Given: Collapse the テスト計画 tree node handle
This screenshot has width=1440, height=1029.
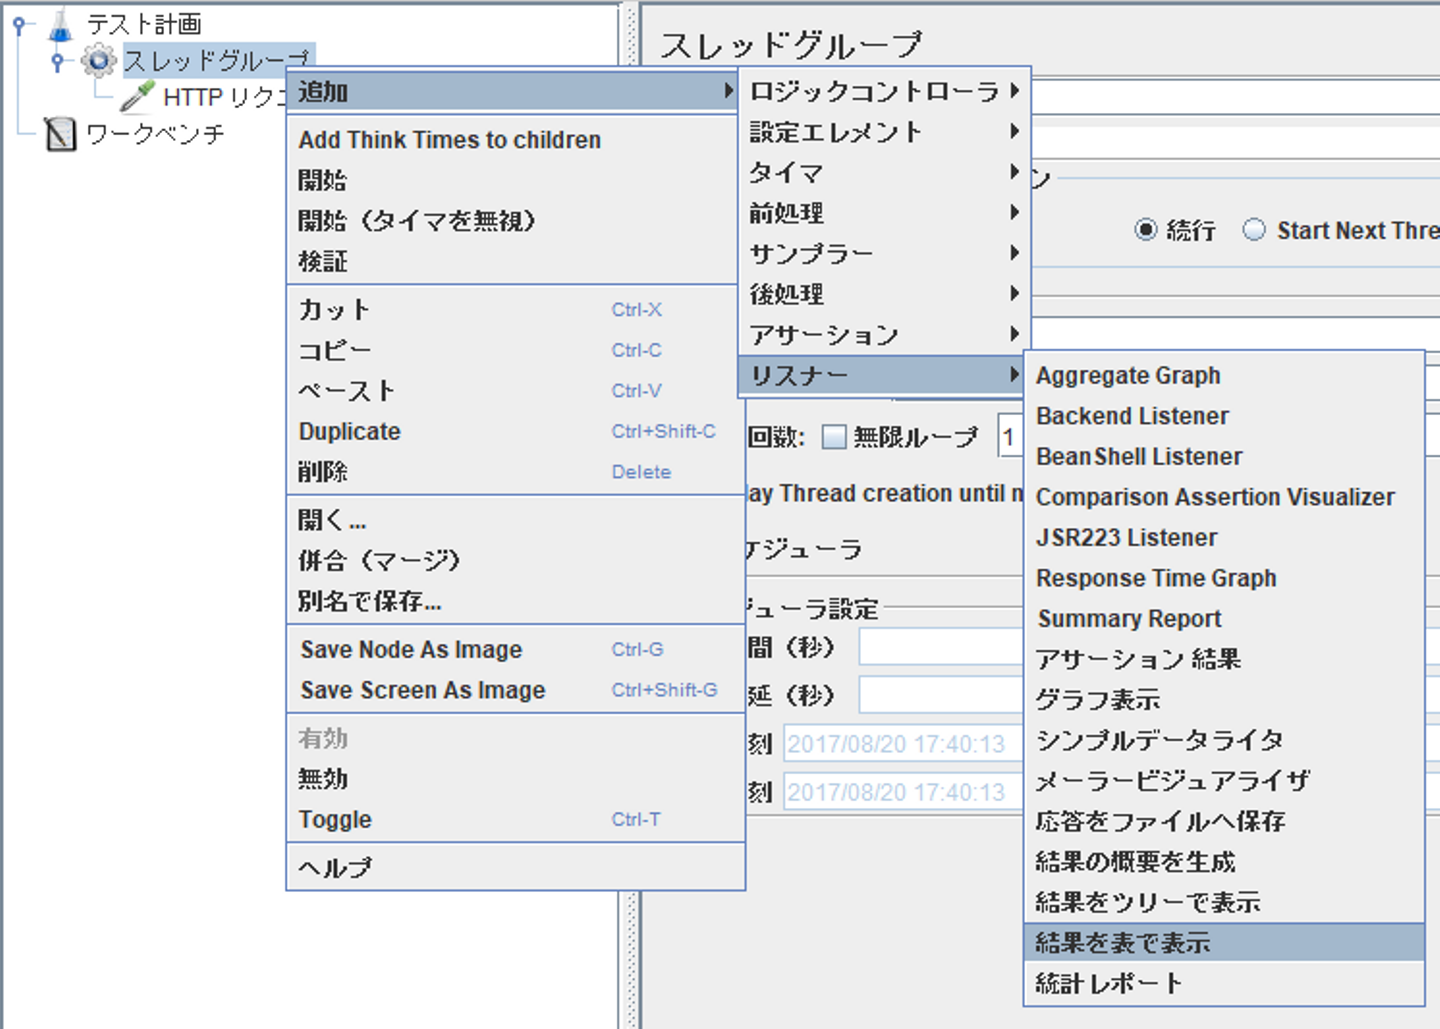Looking at the screenshot, I should coord(18,24).
